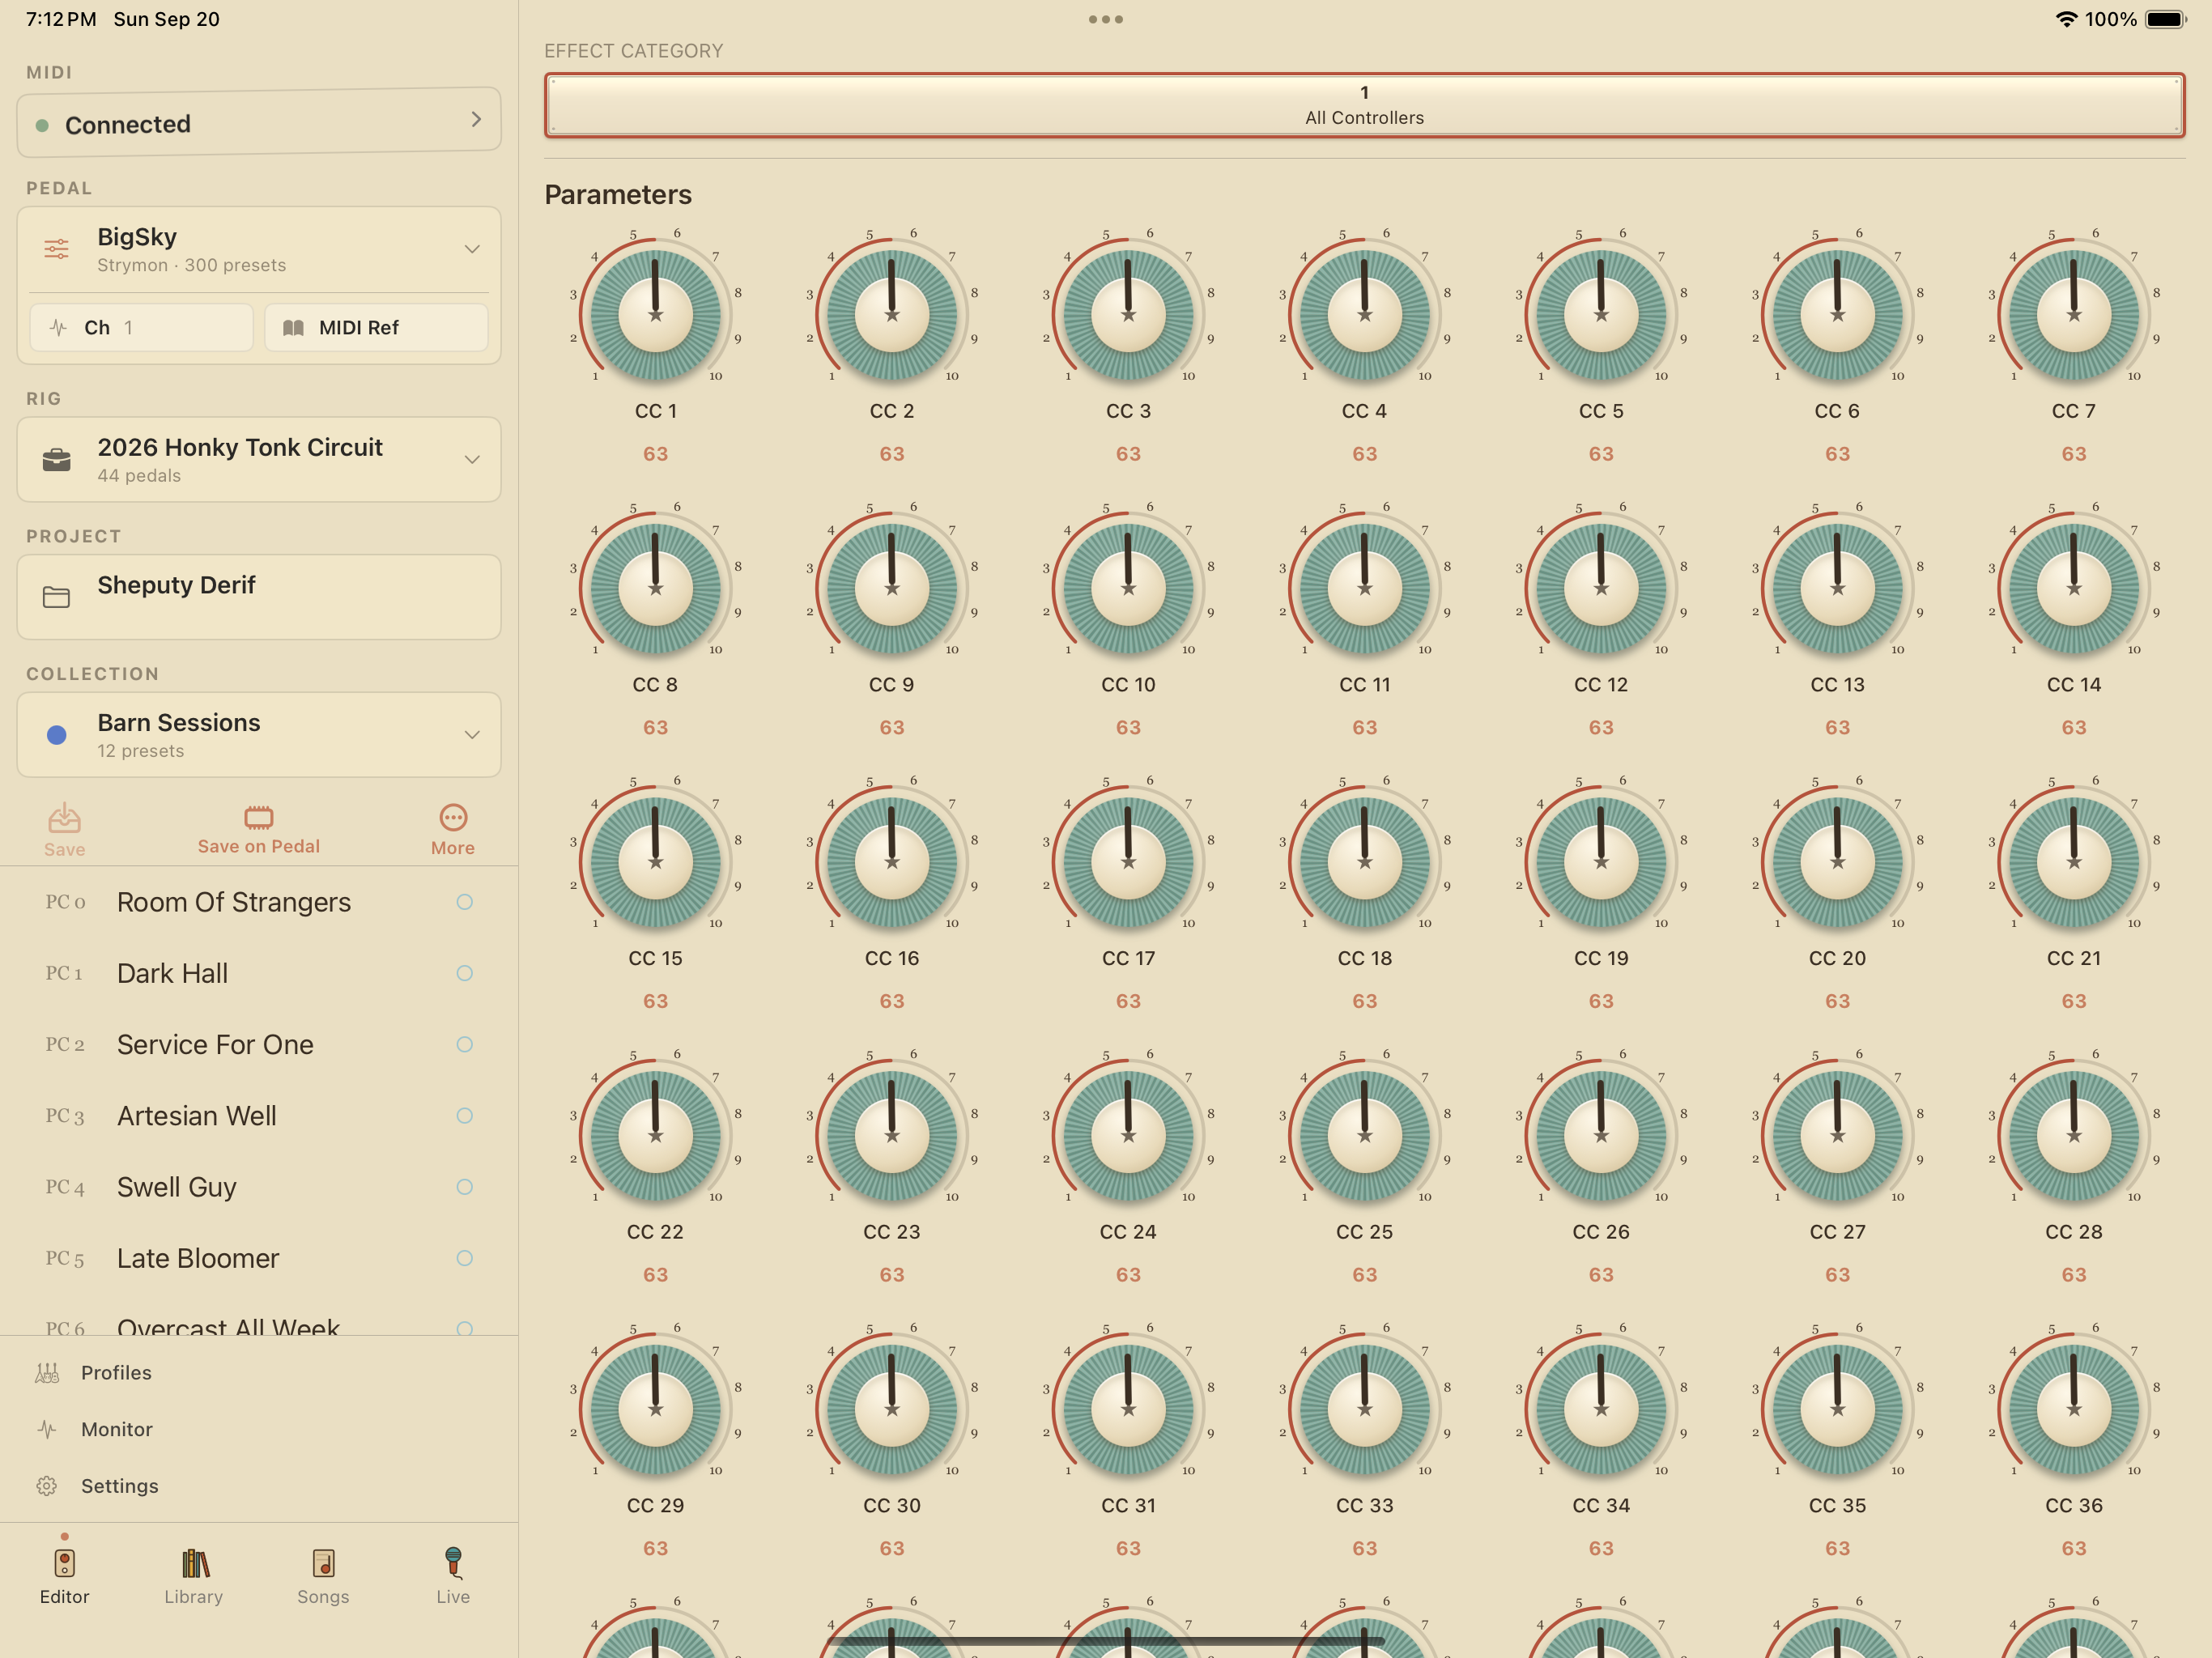Click the CC 33 label
This screenshot has width=2212, height=1658.
1365,1505
